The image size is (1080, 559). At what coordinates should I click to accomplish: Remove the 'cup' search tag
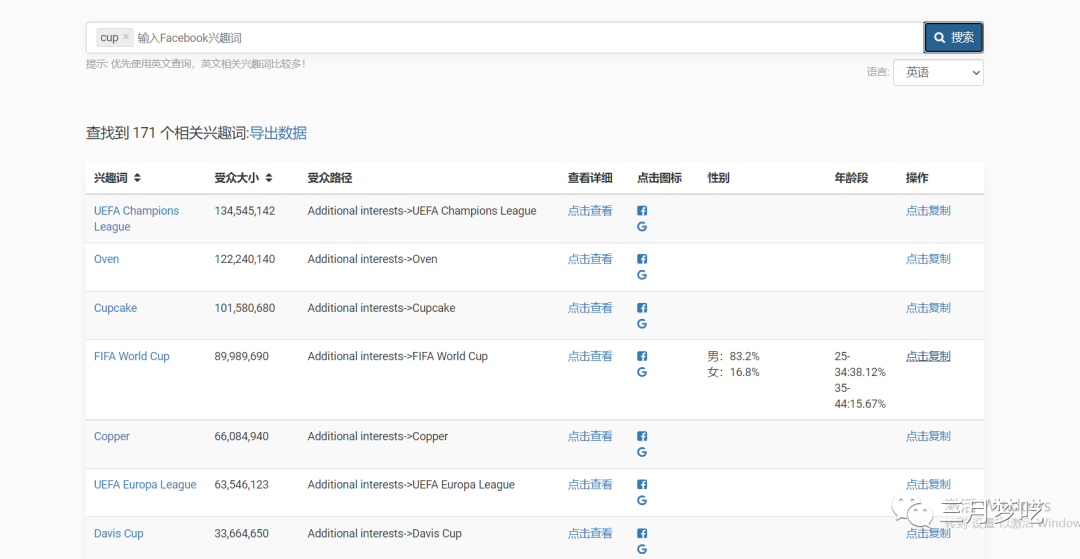tap(126, 37)
